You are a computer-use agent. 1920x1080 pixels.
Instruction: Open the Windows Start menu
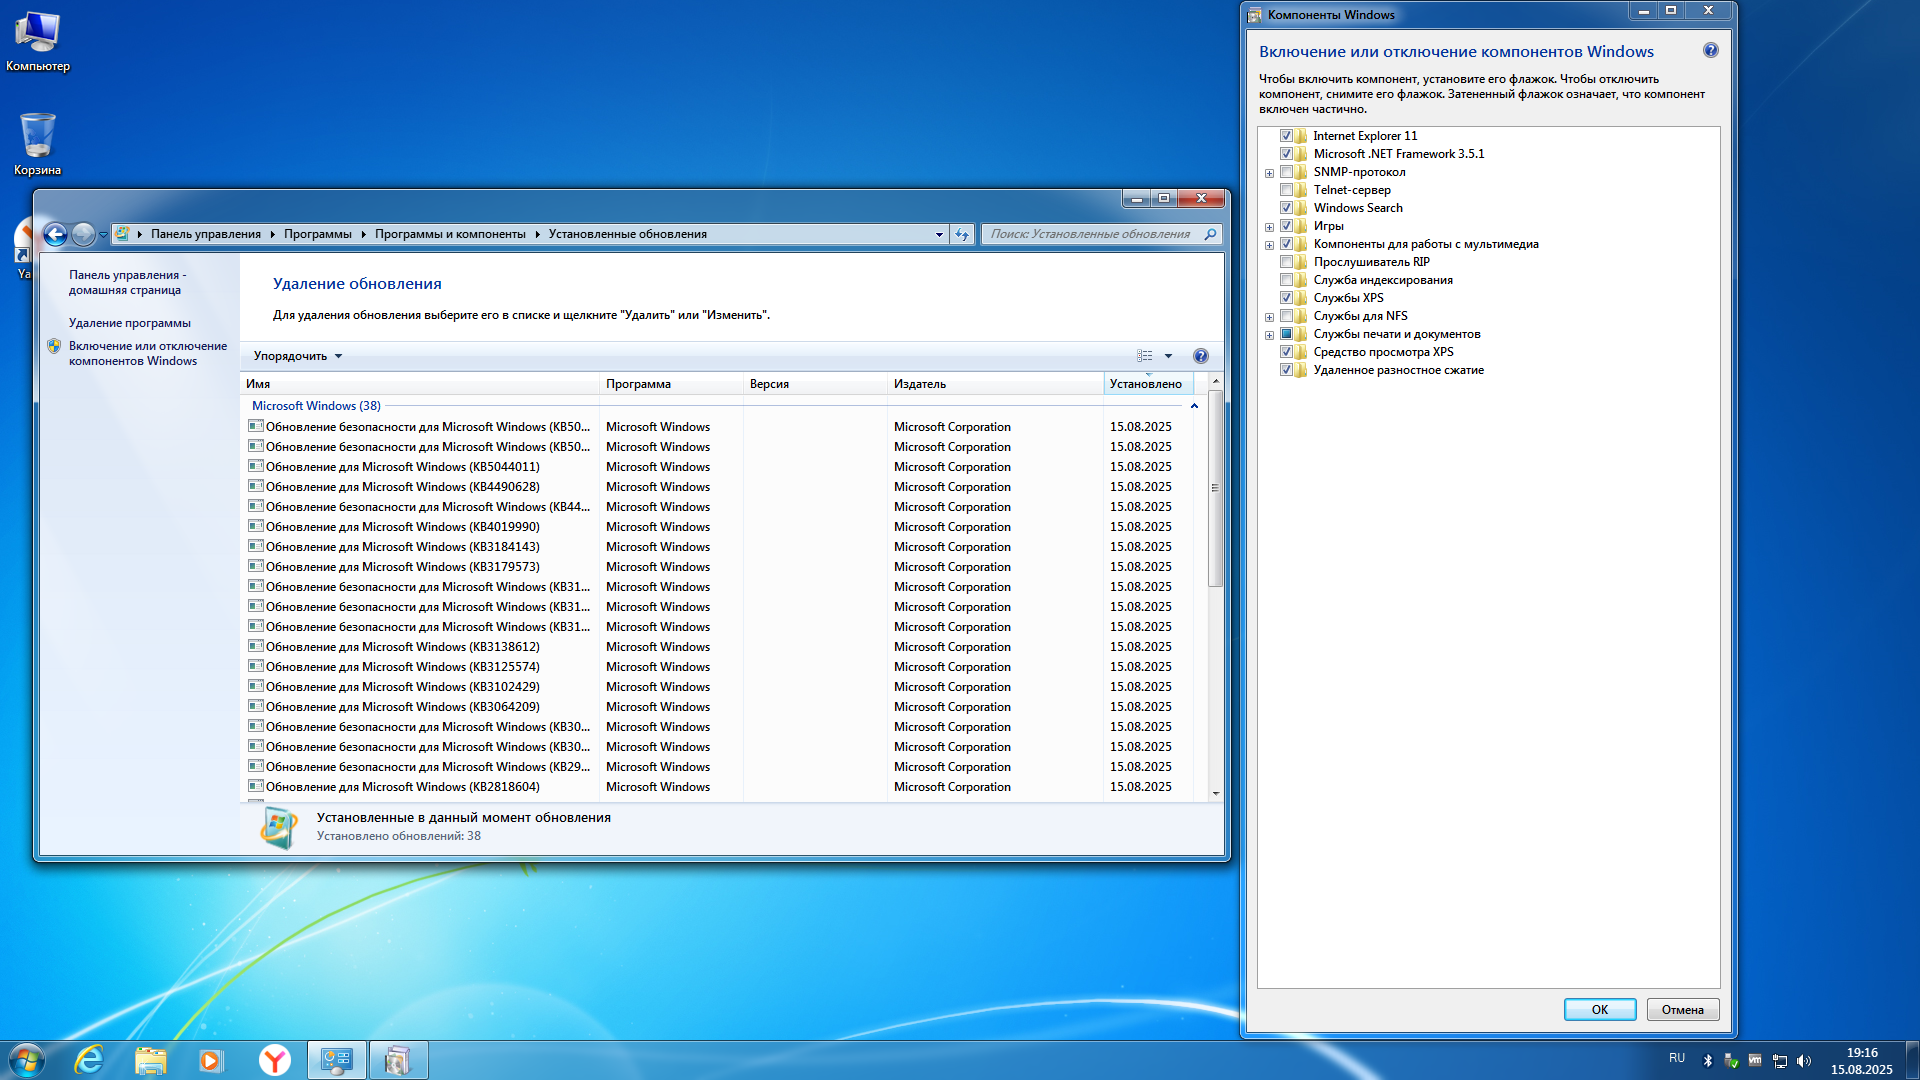point(27,1060)
